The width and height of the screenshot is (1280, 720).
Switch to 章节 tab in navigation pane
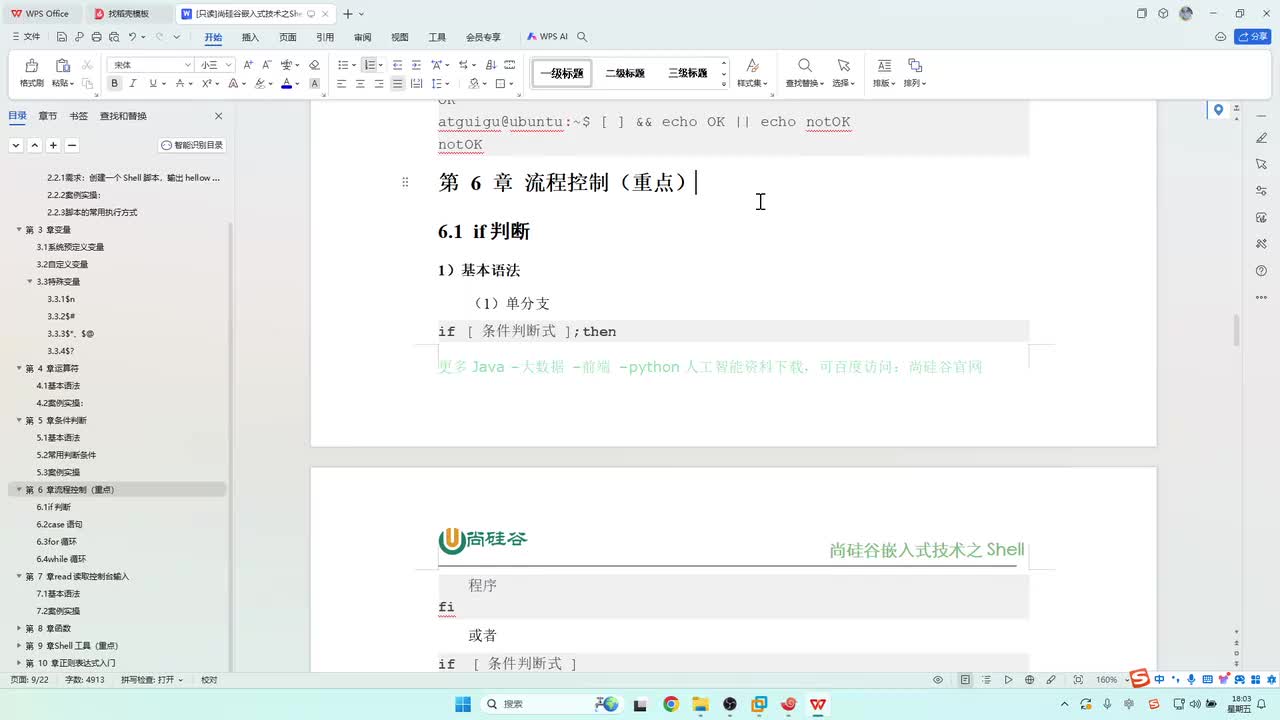[48, 116]
